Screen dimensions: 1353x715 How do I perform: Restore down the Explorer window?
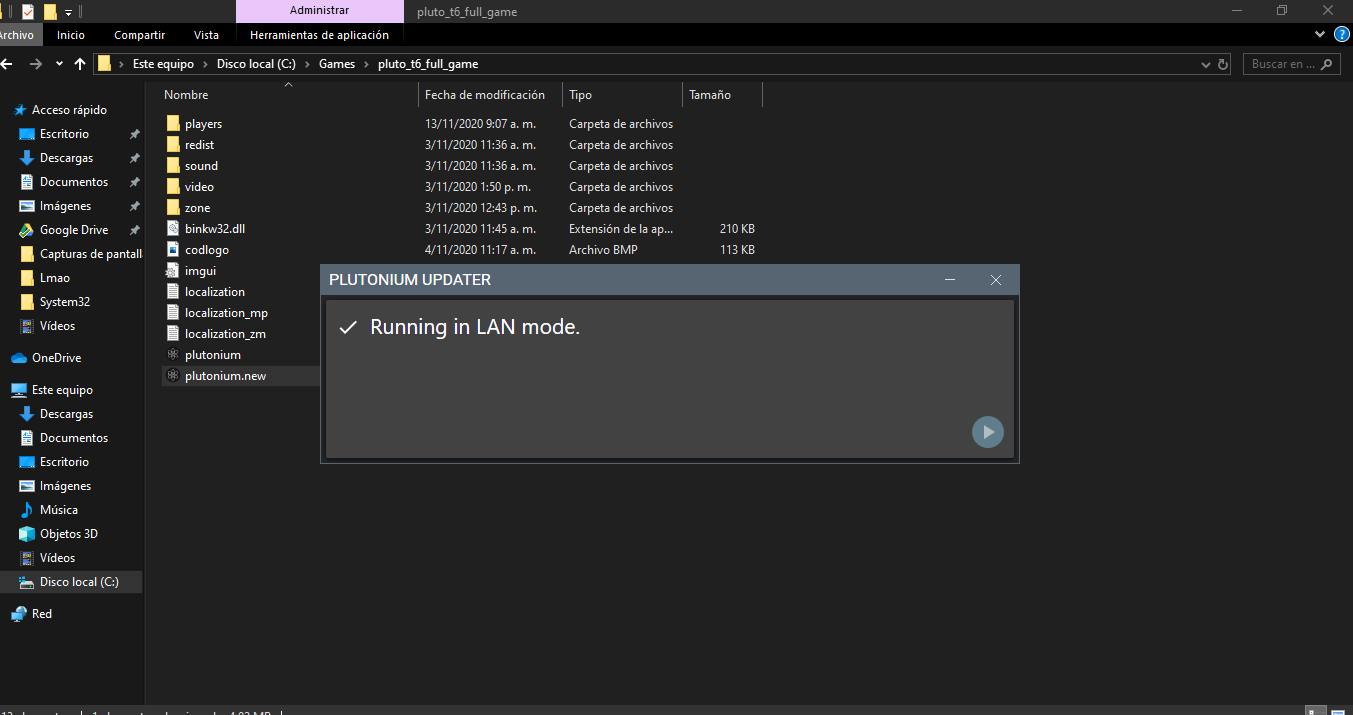(x=1281, y=11)
